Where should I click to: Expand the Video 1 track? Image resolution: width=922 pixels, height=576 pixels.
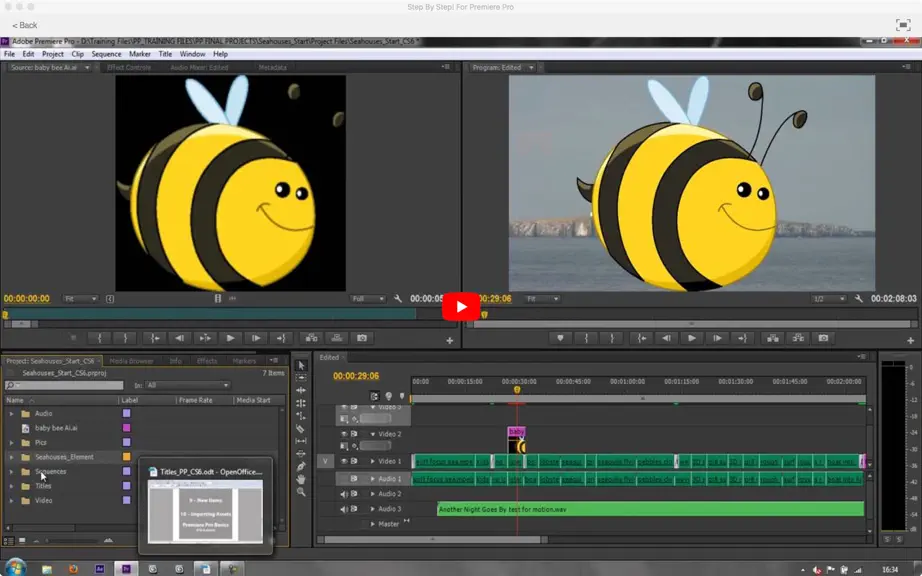[x=372, y=461]
